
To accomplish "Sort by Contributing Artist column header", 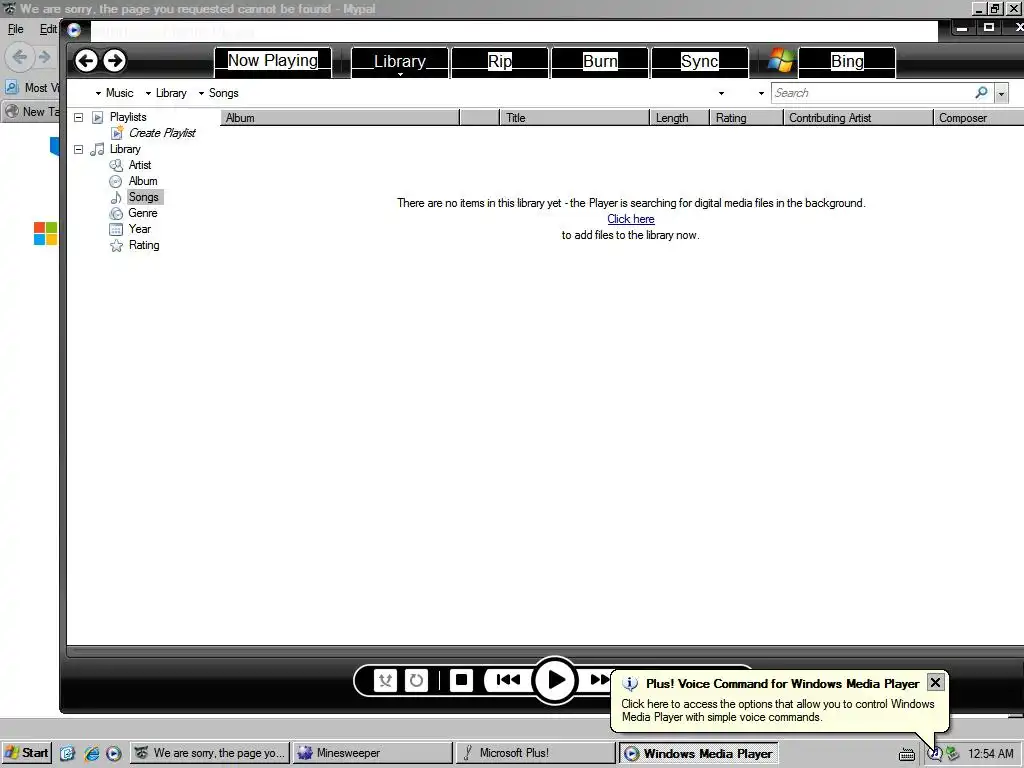I will [858, 118].
